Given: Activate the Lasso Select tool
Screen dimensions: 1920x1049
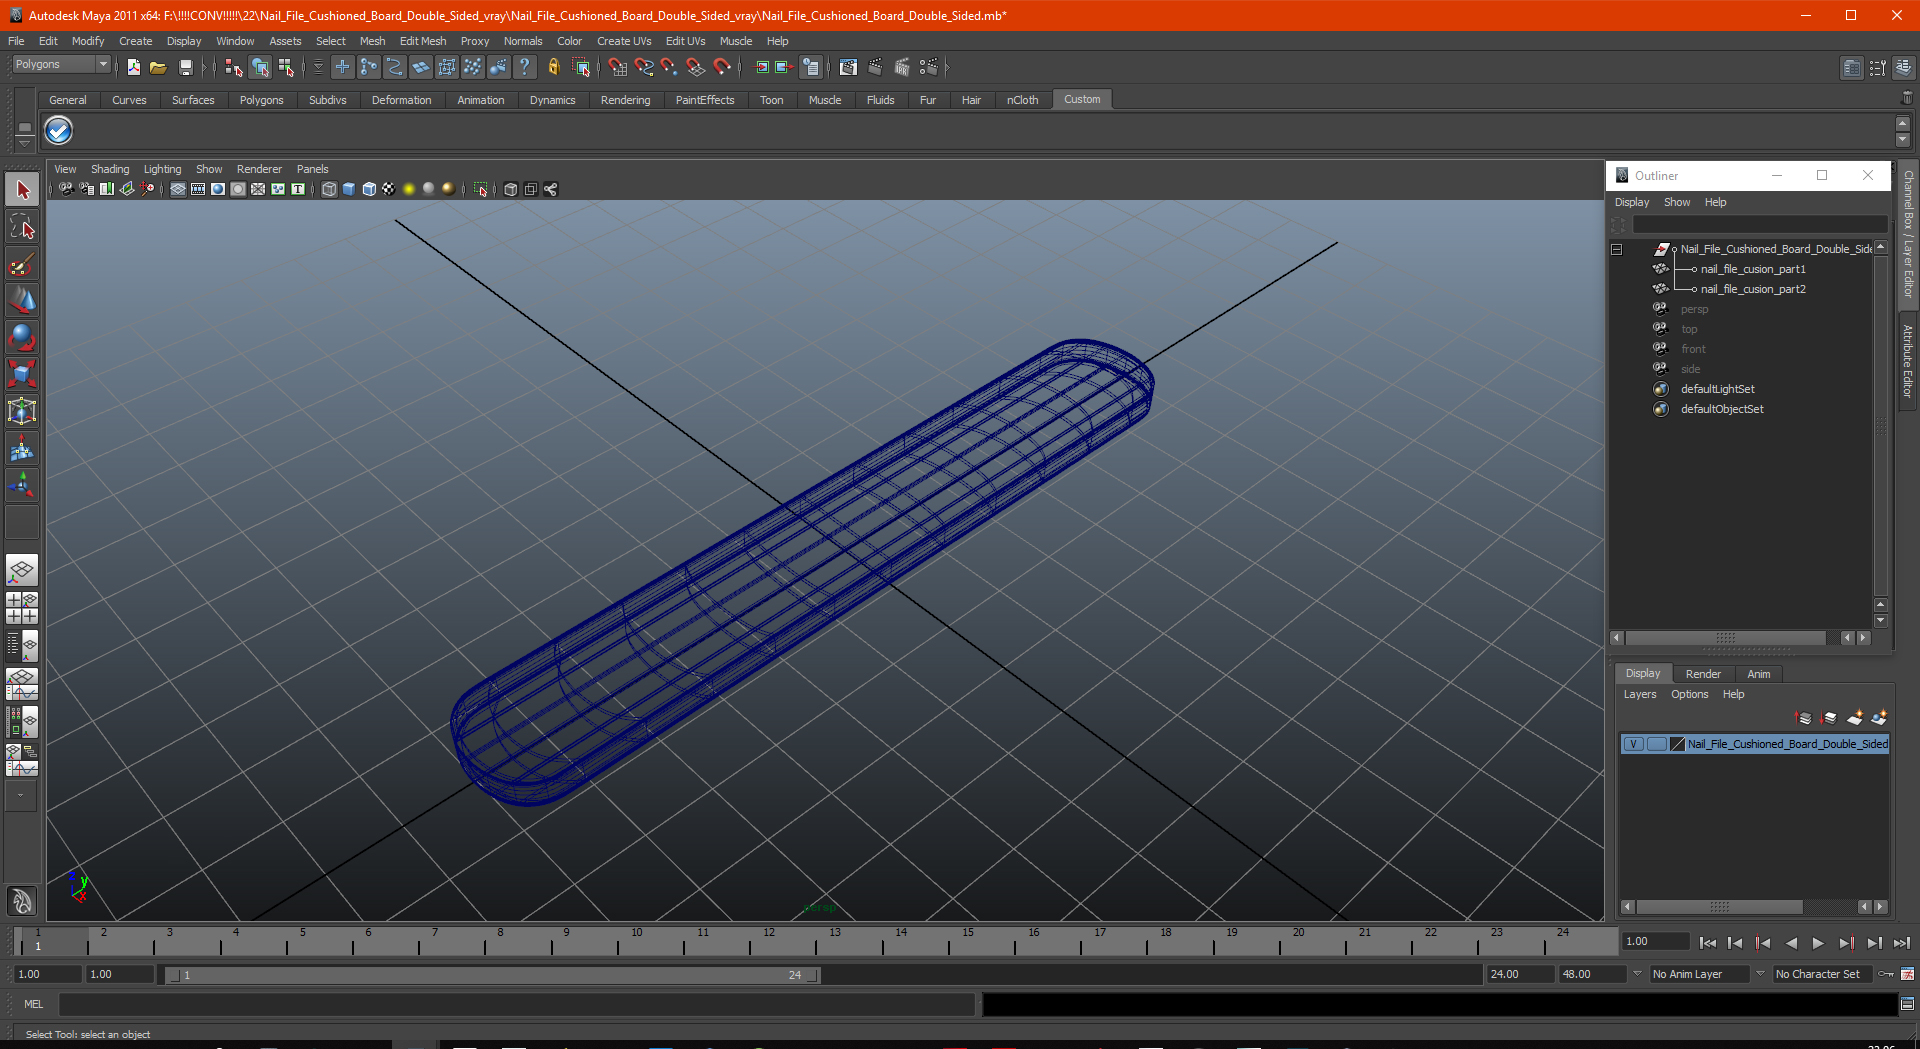Looking at the screenshot, I should click(22, 227).
